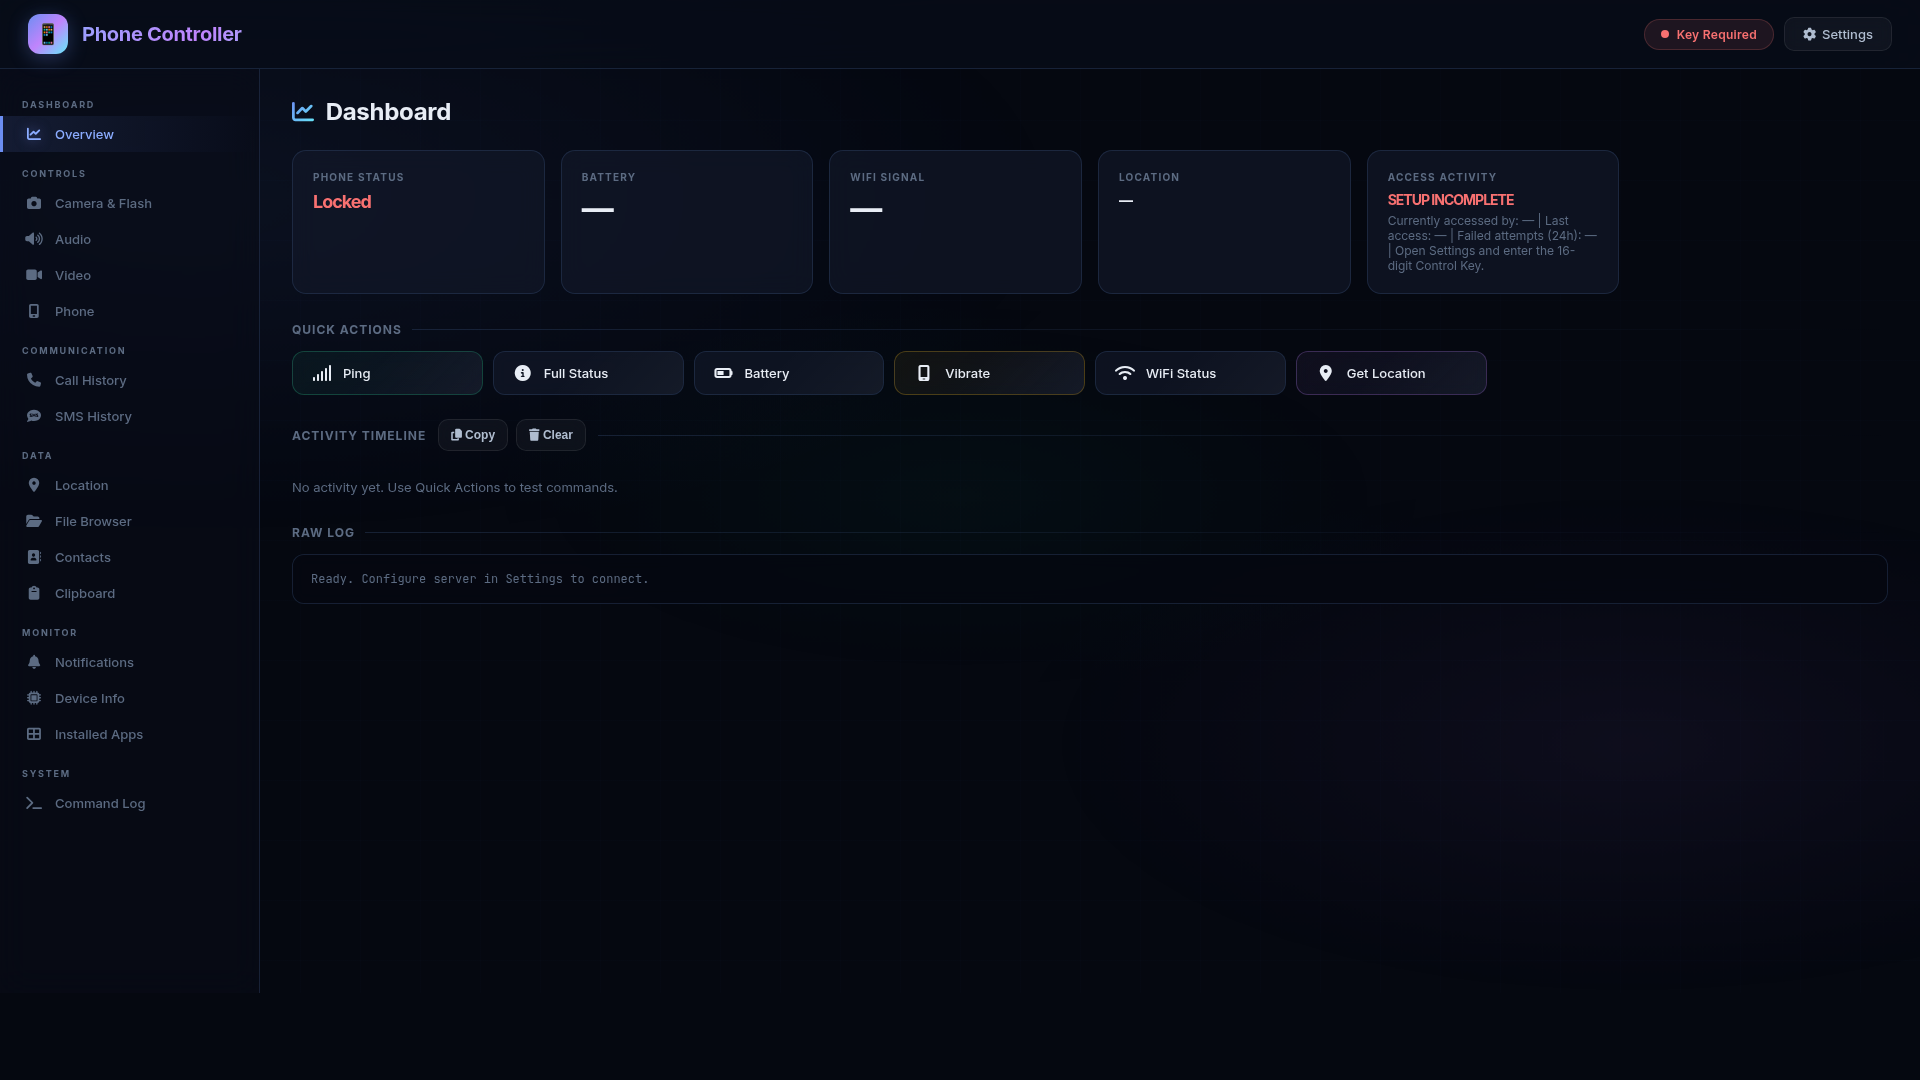Click the 'No activity yet' timeline message
Viewport: 1920px width, 1080px height.
(x=455, y=488)
